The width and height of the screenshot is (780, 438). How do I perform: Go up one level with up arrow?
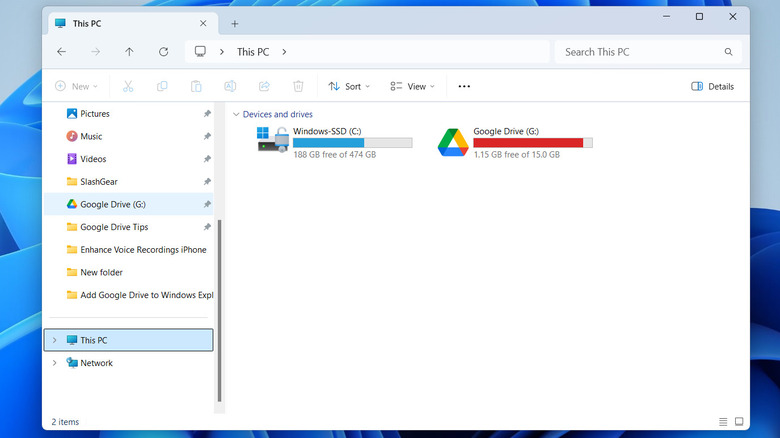click(129, 52)
